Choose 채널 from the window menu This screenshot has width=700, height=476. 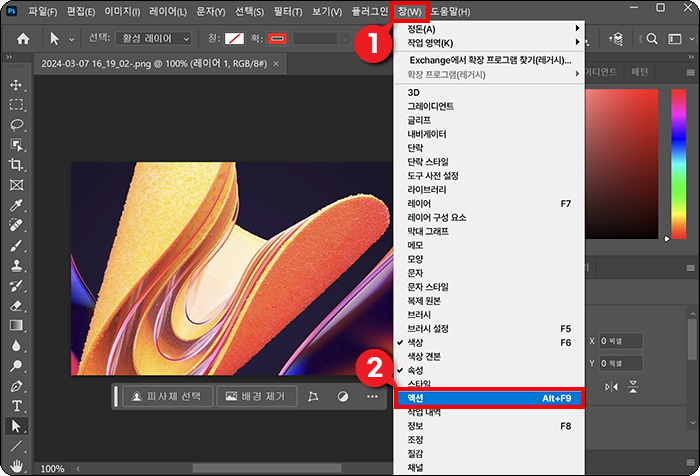489,468
